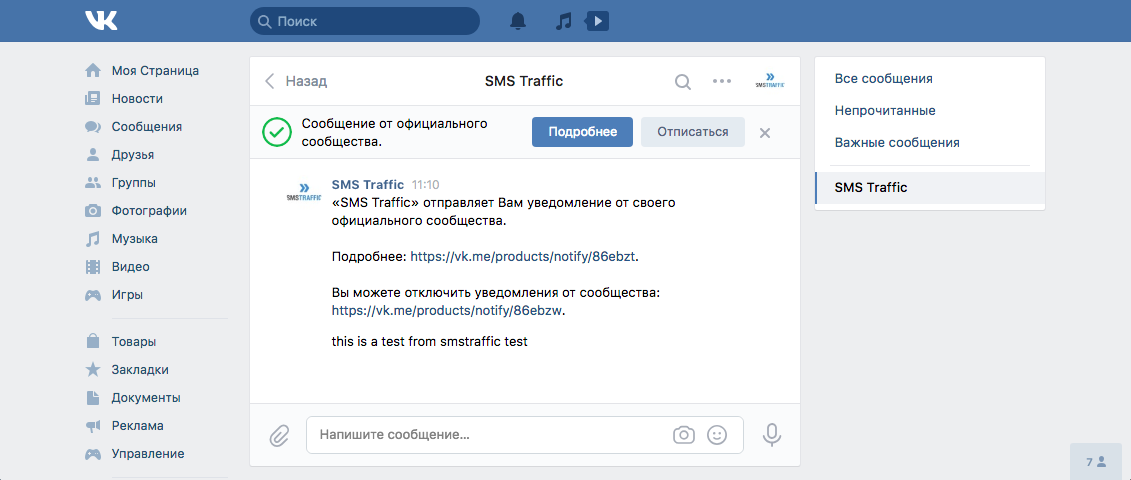Open SMS Traffic sender name in the message
1131x480 pixels.
(368, 184)
